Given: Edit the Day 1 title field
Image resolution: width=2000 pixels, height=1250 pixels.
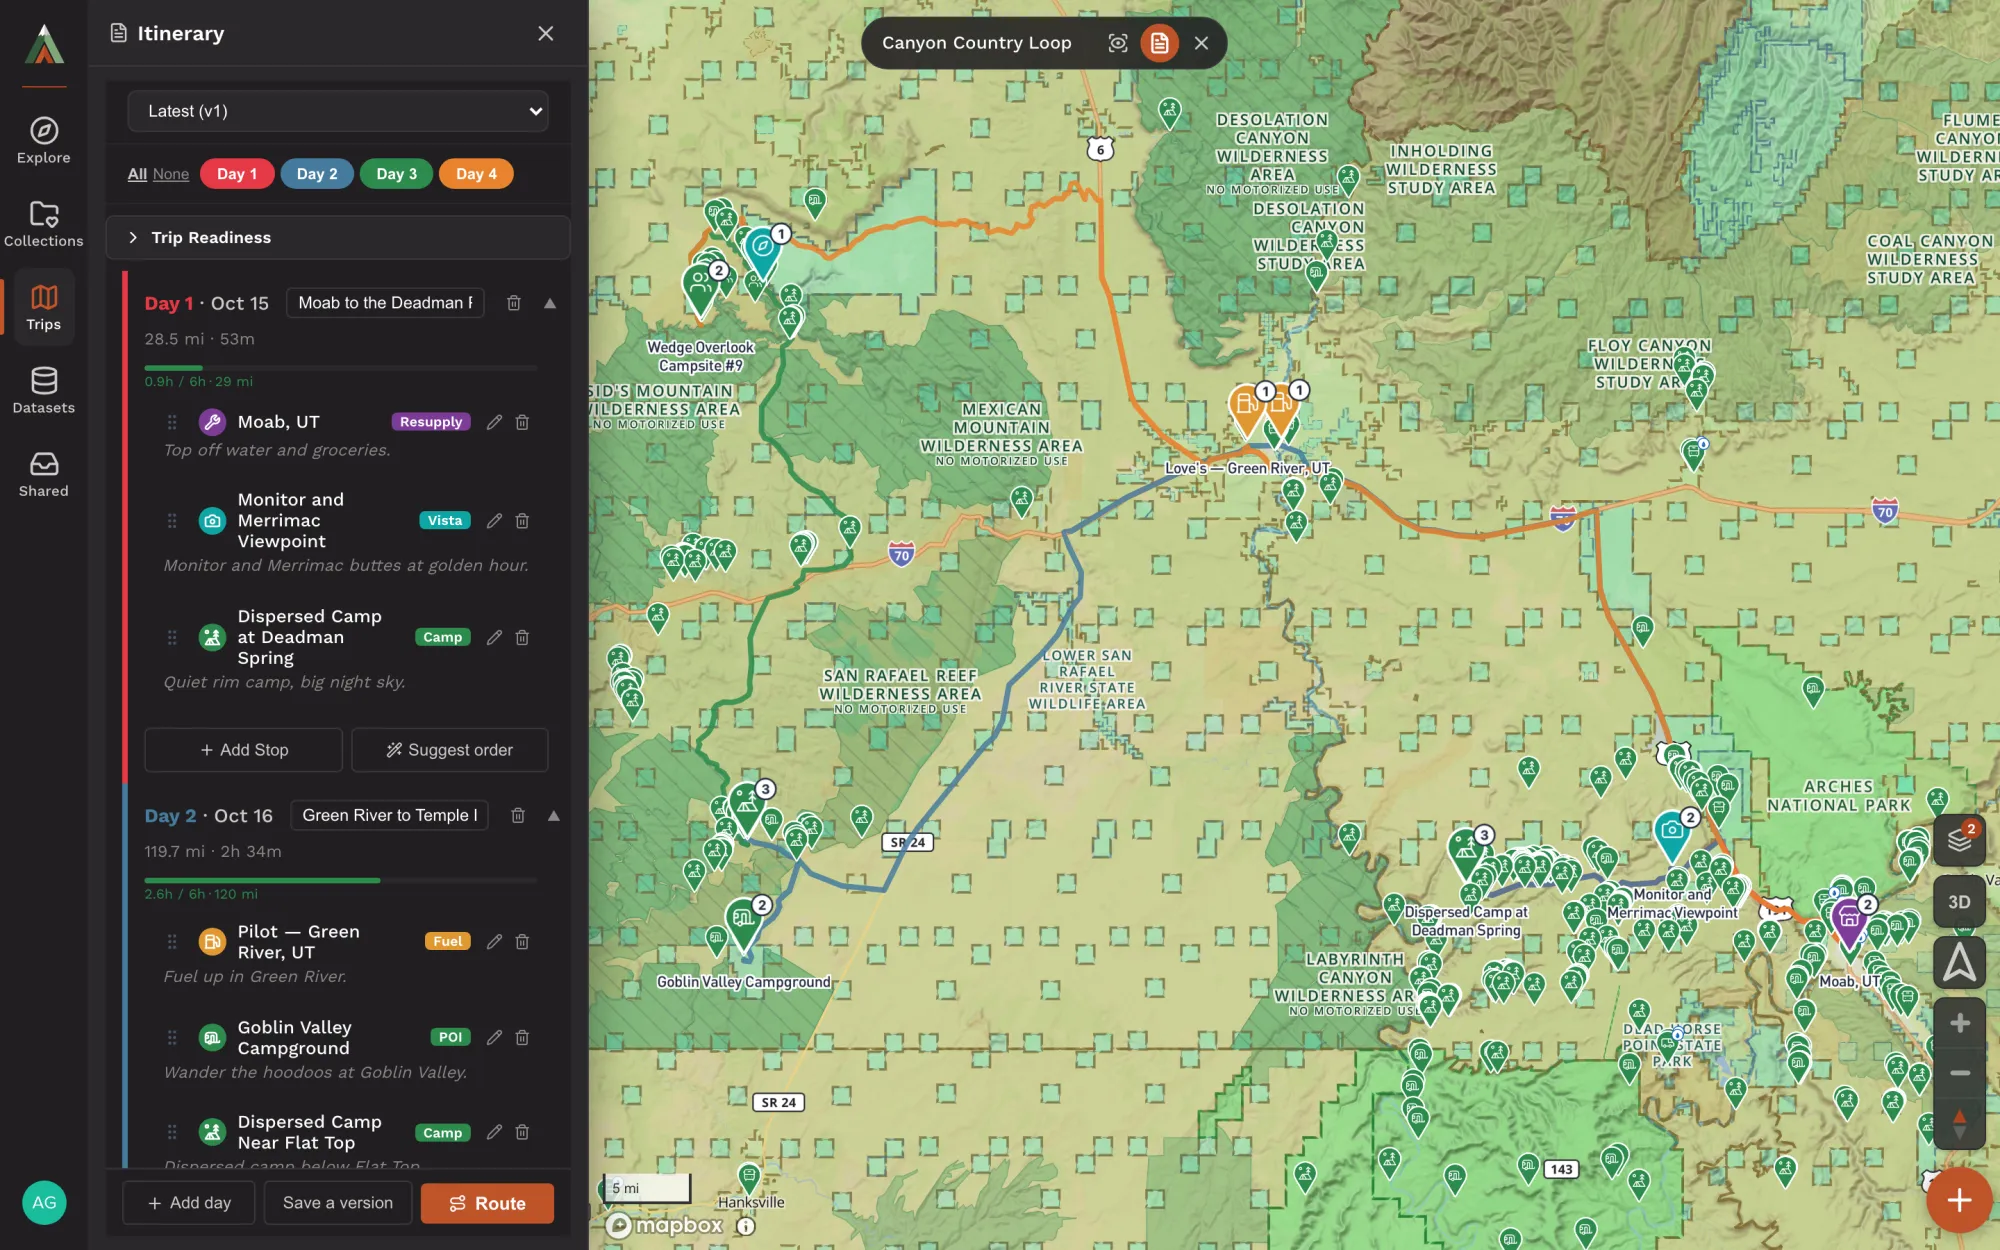Looking at the screenshot, I should [385, 303].
